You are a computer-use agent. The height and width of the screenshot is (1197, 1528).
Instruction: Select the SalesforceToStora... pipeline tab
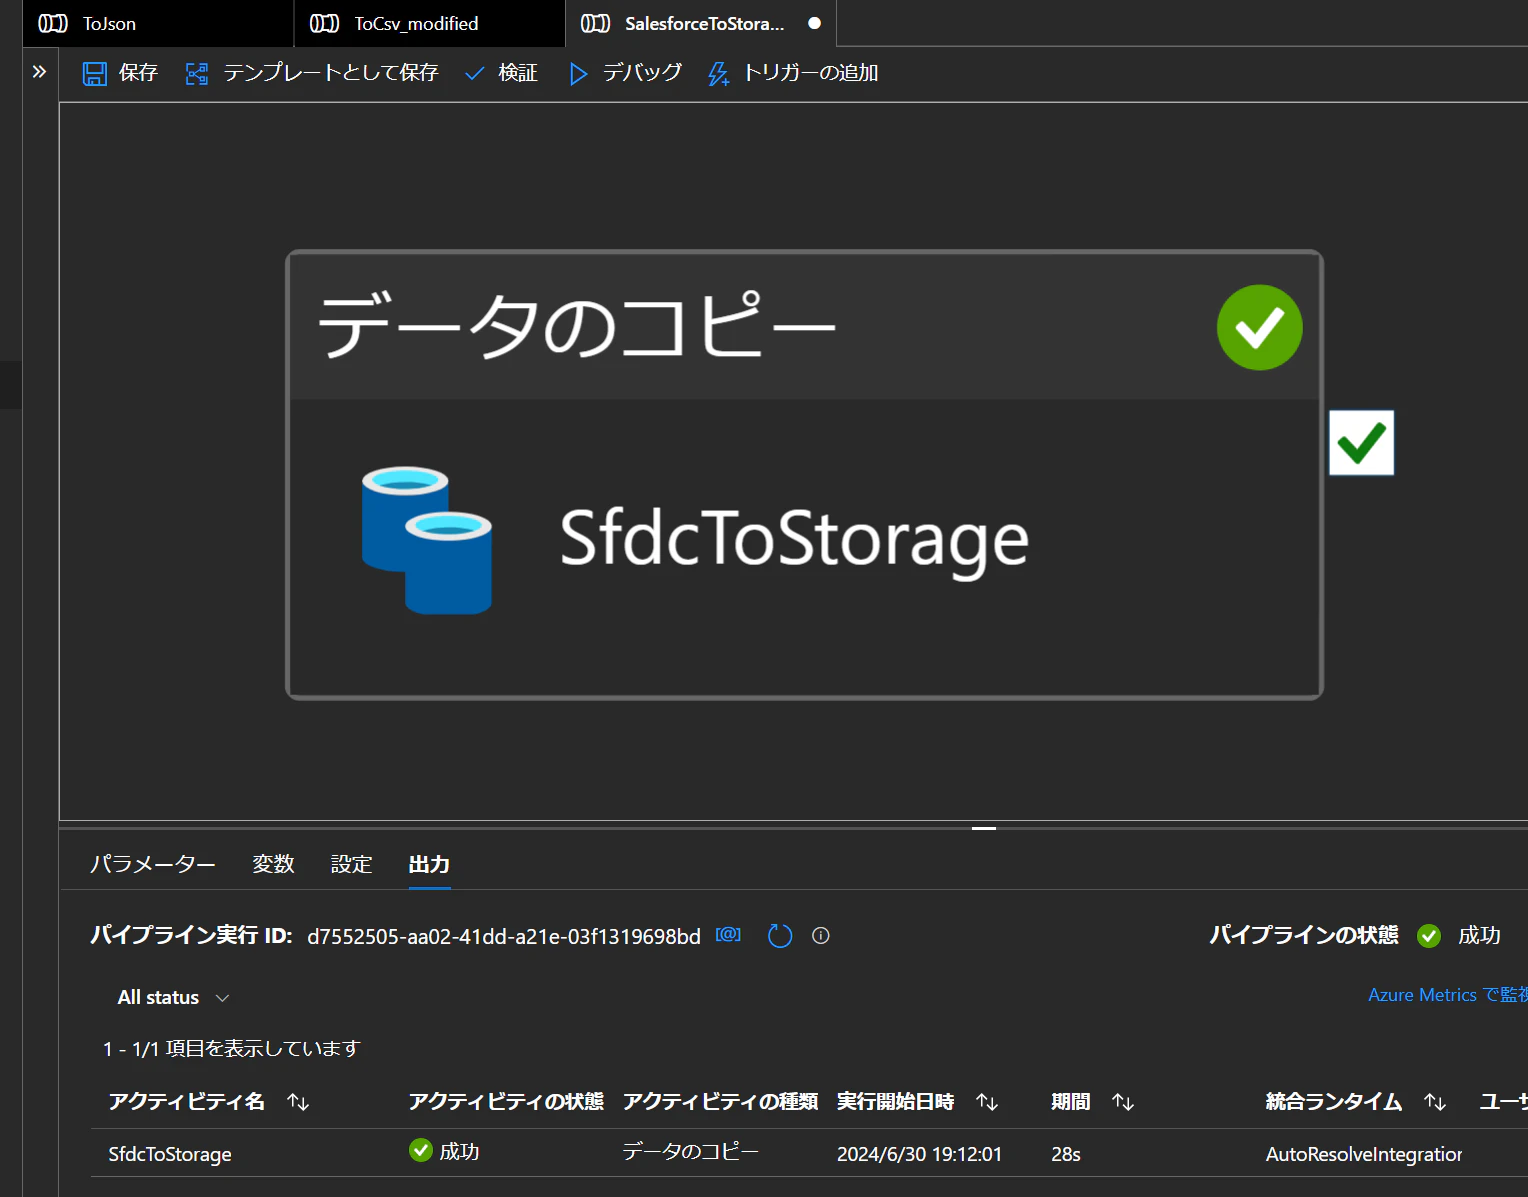[x=701, y=23]
